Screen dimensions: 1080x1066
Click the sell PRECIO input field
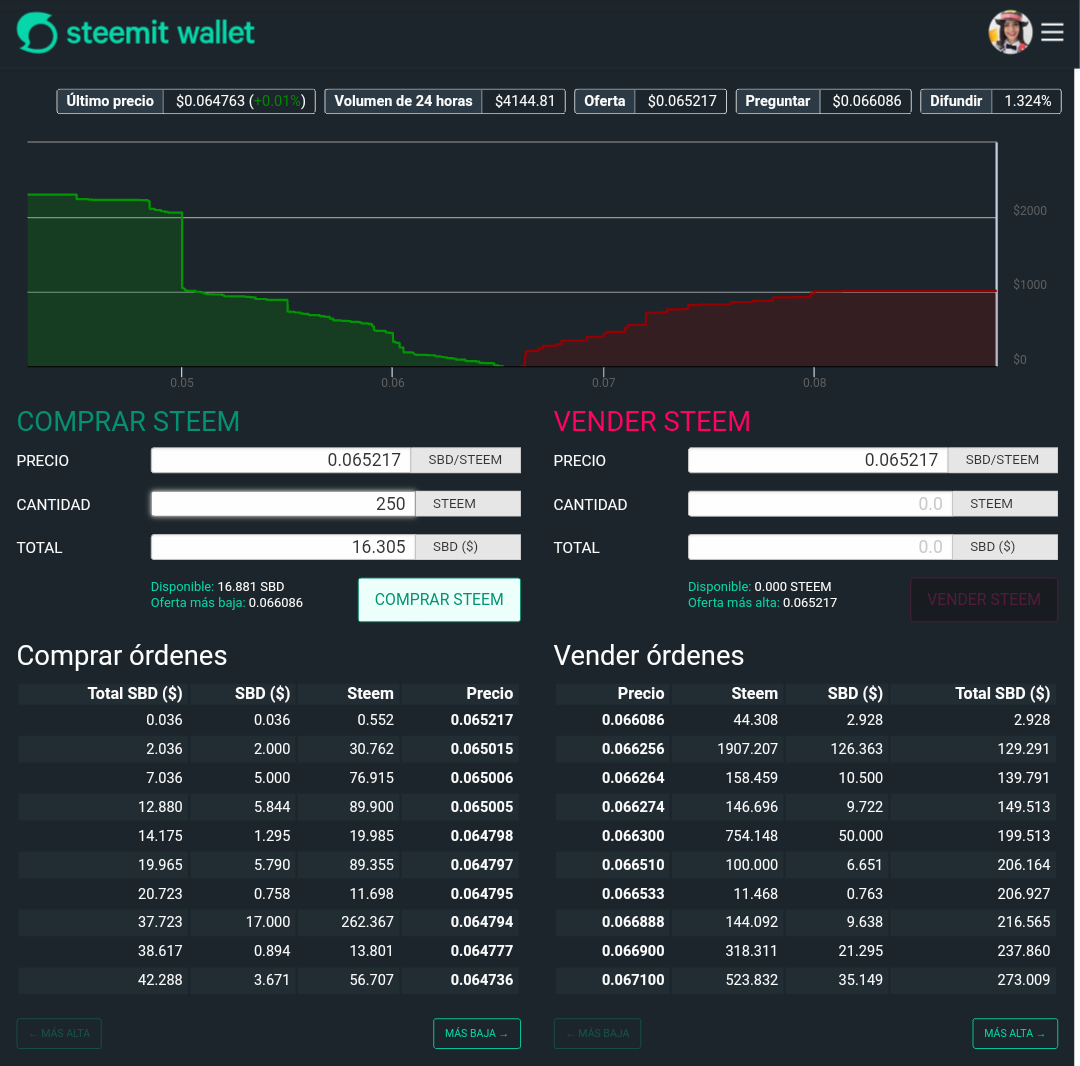tap(818, 460)
